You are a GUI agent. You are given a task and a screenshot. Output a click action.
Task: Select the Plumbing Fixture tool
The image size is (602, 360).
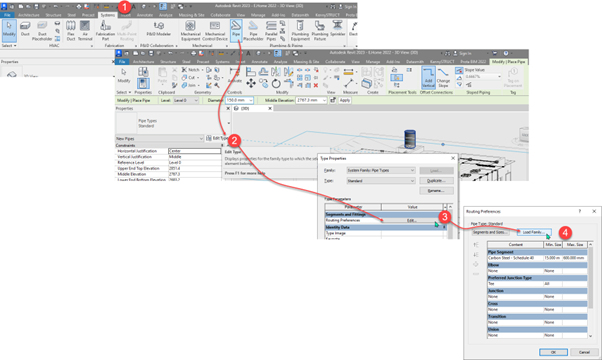click(x=320, y=31)
